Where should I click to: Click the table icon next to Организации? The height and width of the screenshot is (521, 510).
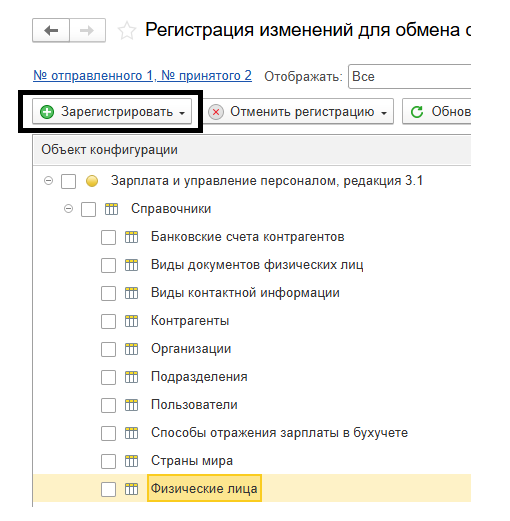(131, 349)
